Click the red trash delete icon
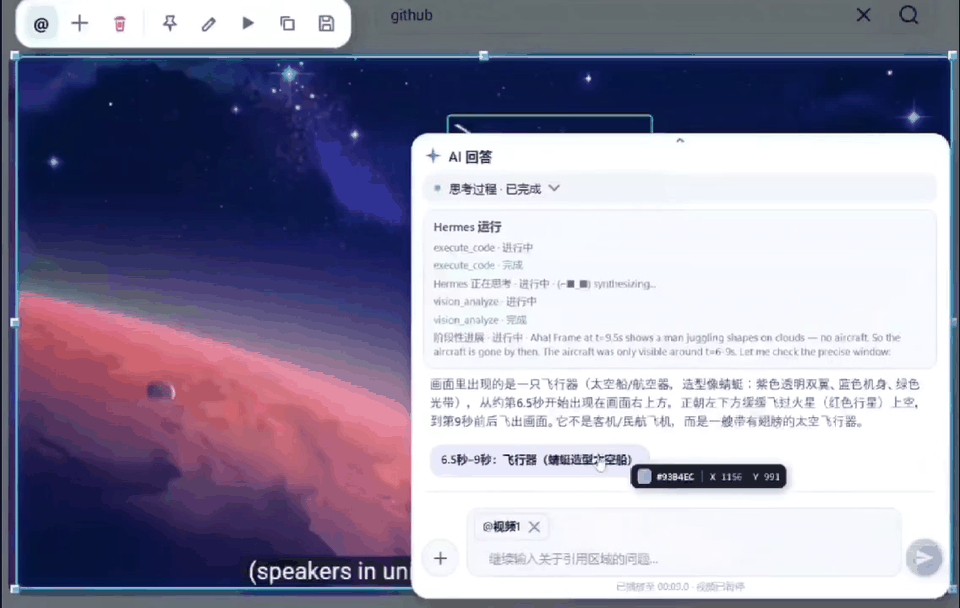 (119, 24)
